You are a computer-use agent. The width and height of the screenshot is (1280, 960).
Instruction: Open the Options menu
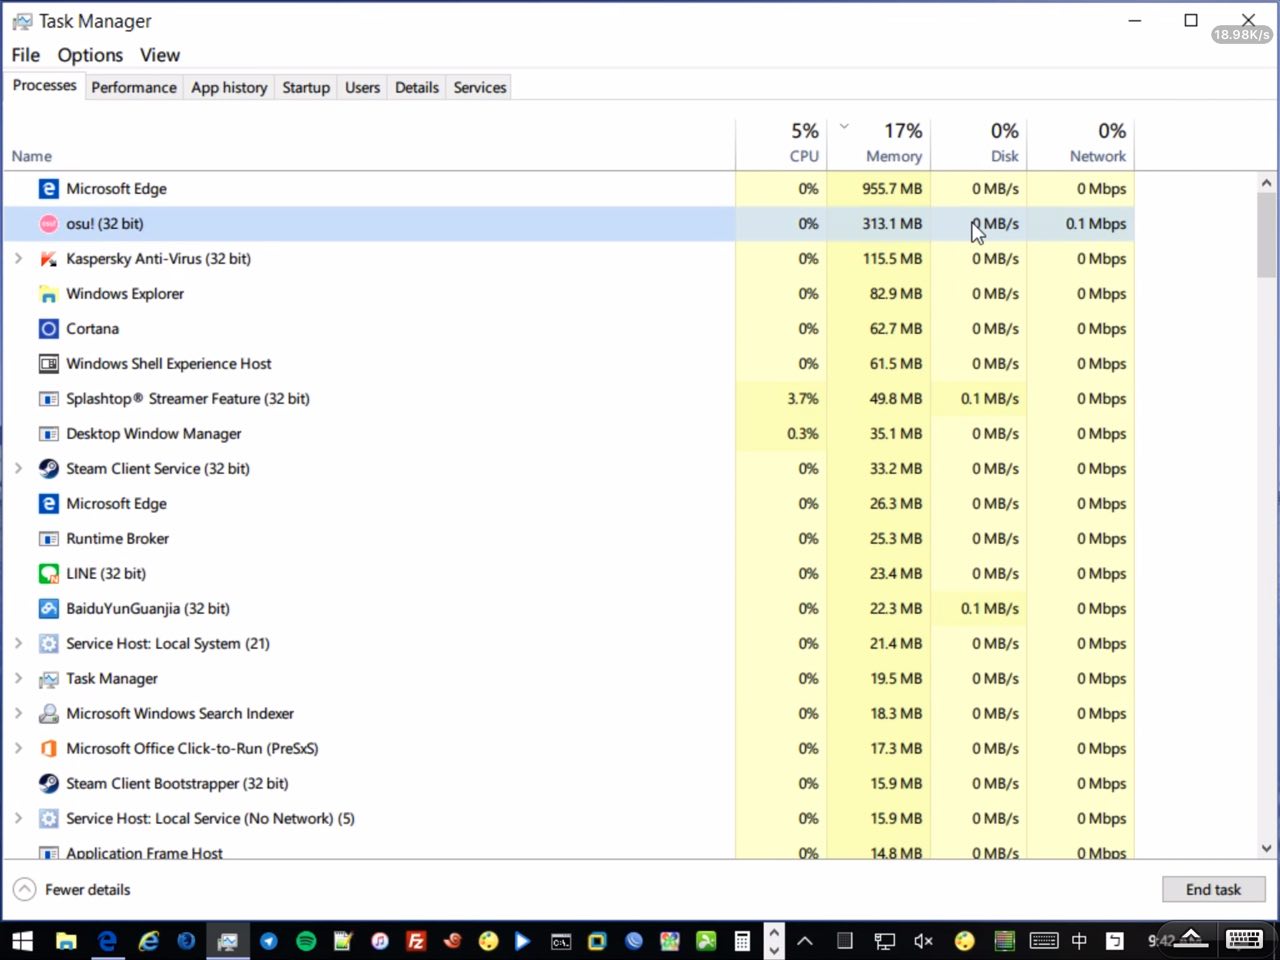(x=90, y=55)
